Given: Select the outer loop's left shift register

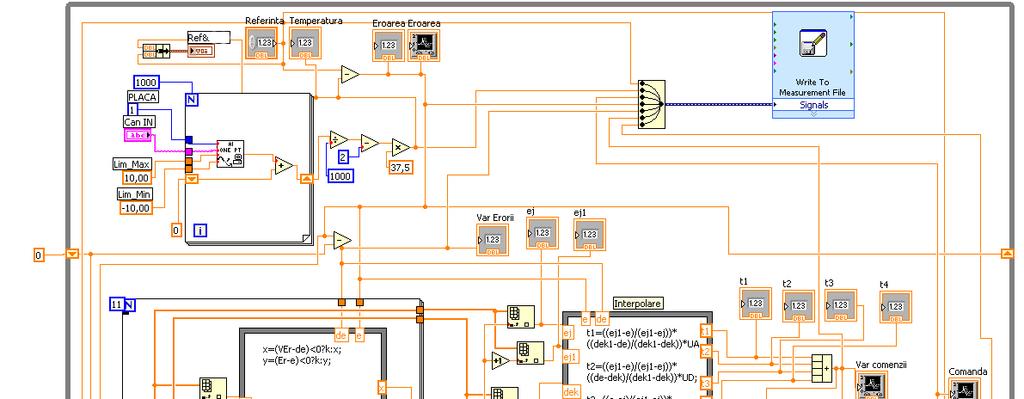Looking at the screenshot, I should coord(72,253).
